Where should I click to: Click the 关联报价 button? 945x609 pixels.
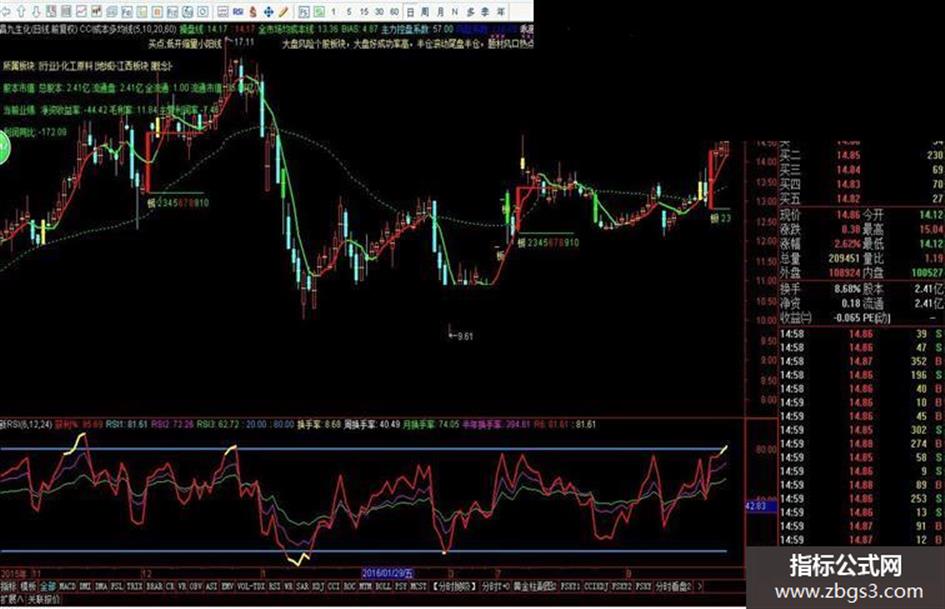pos(43,599)
